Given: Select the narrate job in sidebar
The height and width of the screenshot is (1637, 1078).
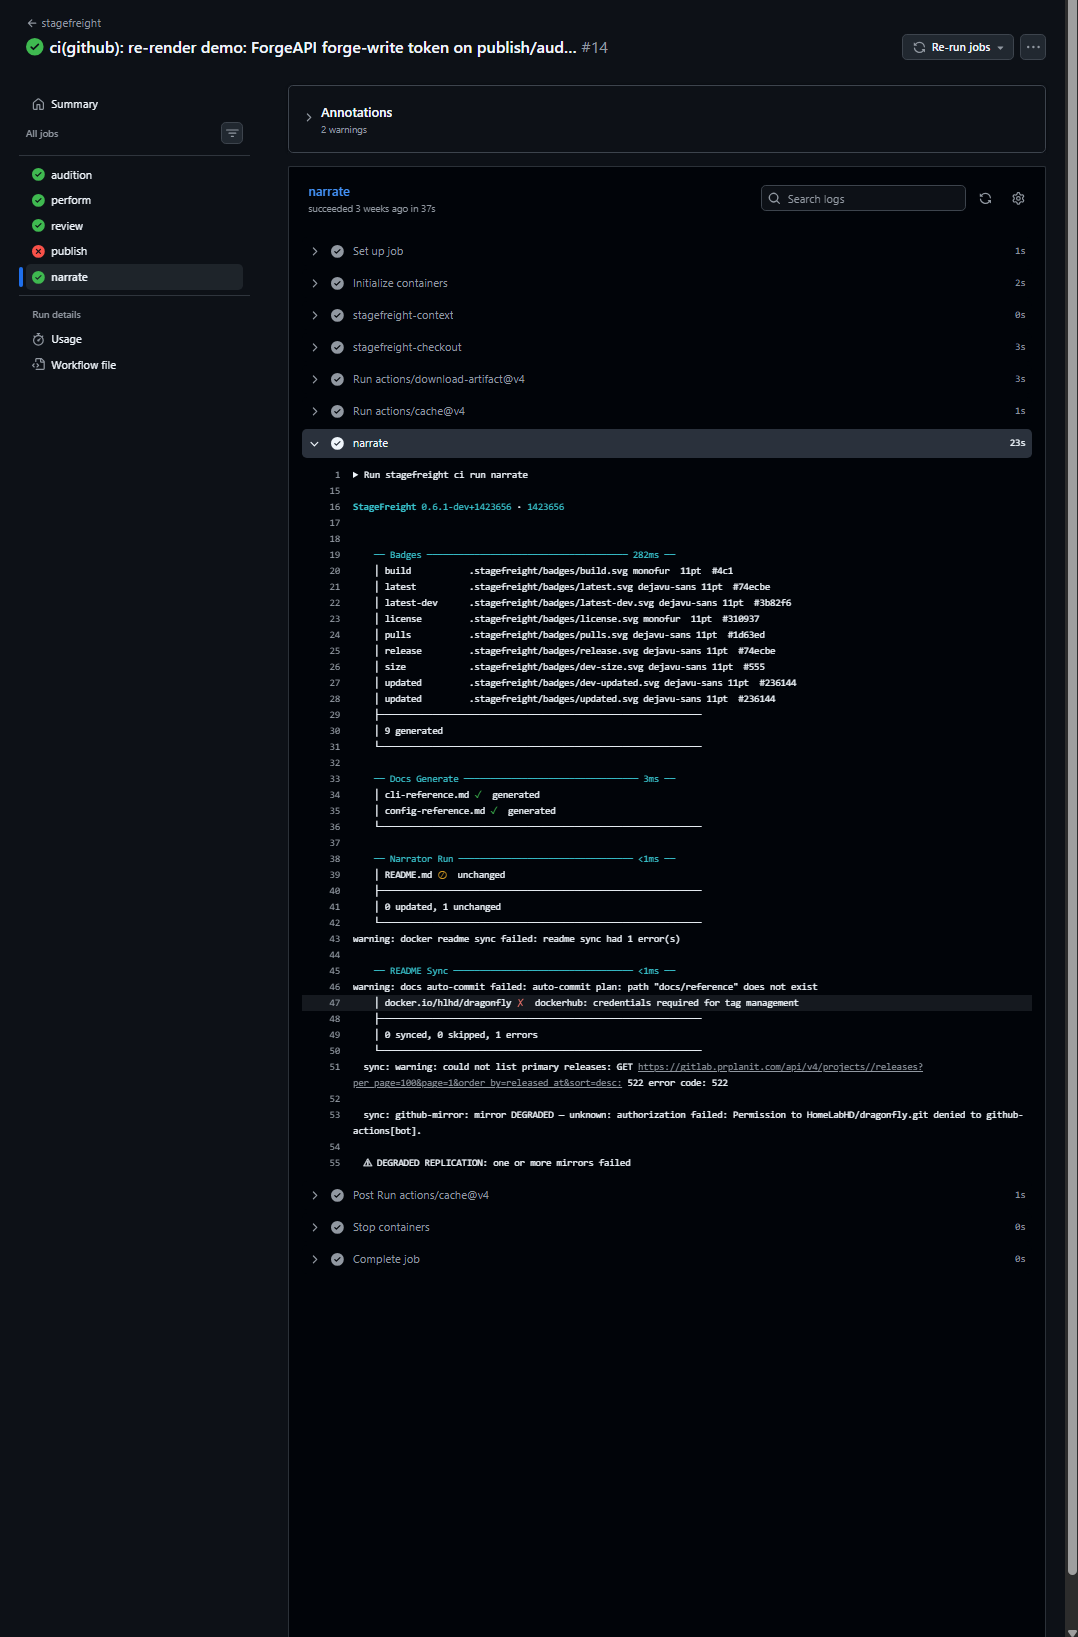Looking at the screenshot, I should pos(134,277).
